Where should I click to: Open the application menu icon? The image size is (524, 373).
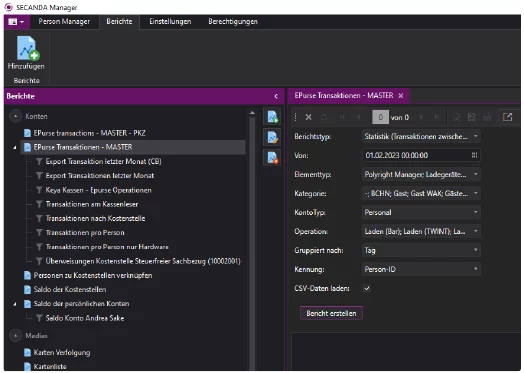16,22
